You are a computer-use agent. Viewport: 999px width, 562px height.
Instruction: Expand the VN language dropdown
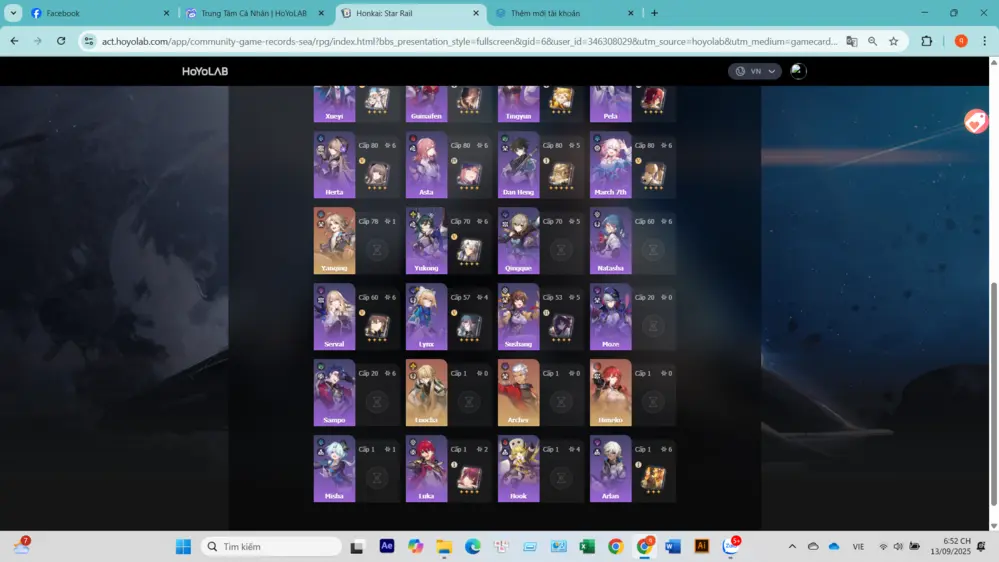[754, 71]
